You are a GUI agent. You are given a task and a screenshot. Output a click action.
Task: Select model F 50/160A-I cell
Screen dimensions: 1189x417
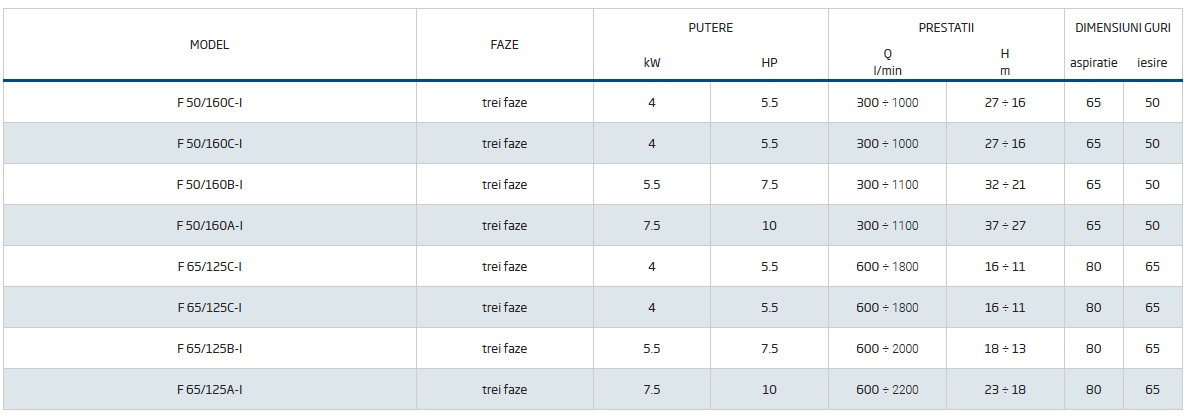(209, 226)
